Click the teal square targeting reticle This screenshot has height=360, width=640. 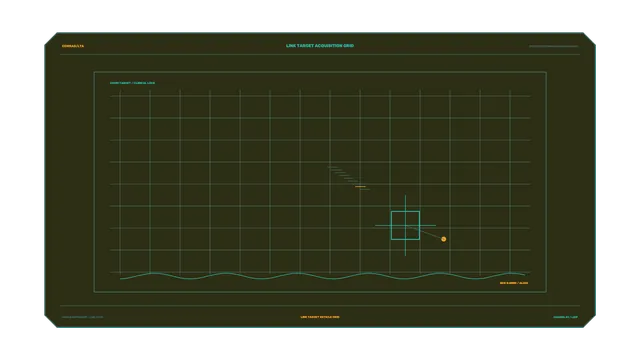405,225
